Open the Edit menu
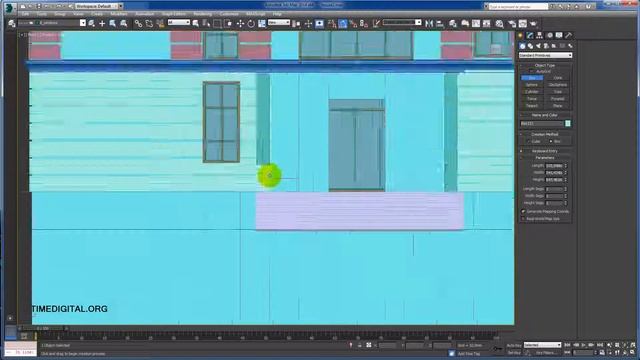The image size is (640, 360). point(25,14)
